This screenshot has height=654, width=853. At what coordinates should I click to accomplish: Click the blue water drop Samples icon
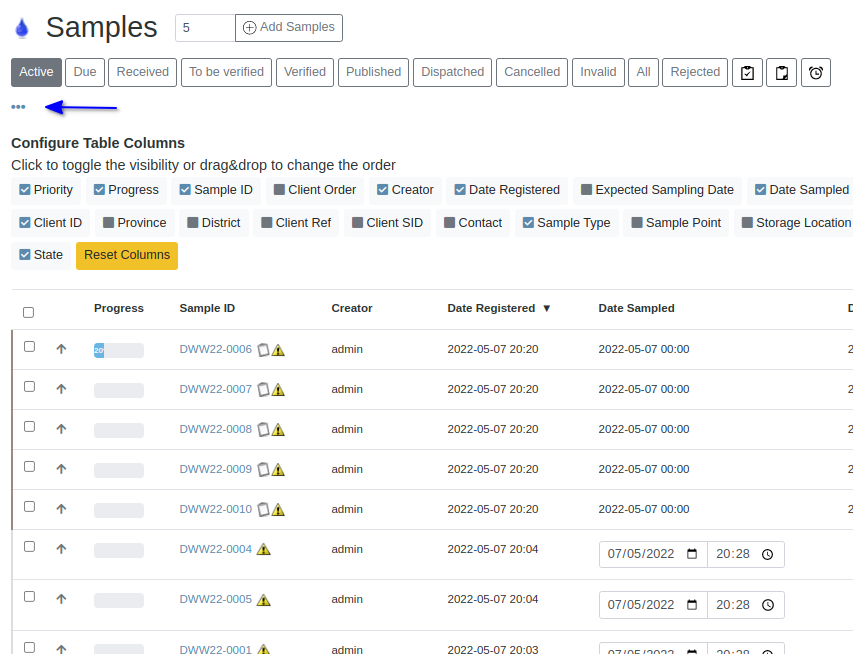click(x=22, y=28)
